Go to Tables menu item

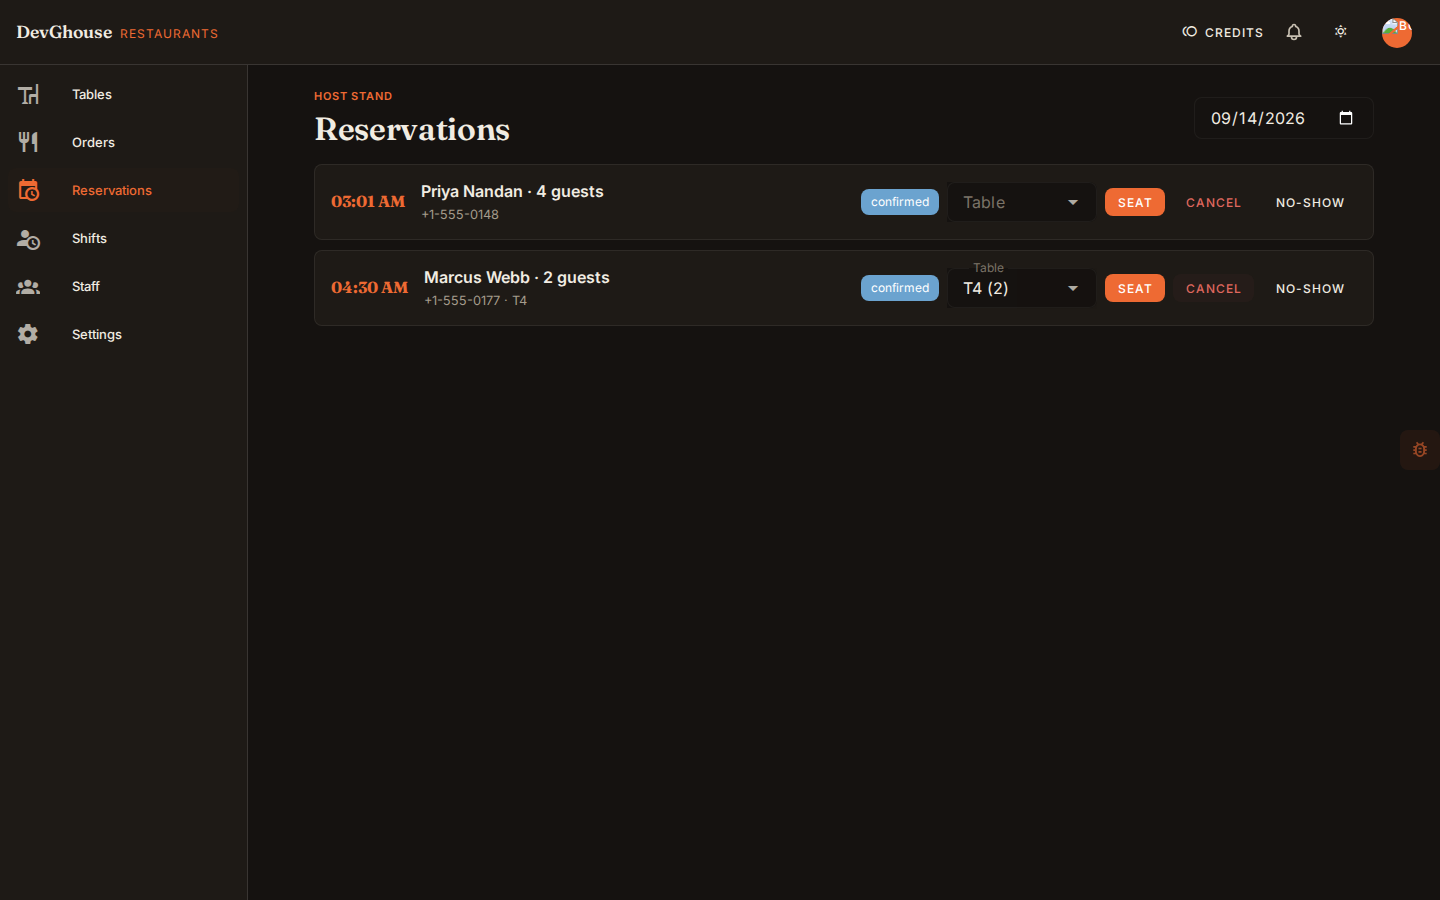click(x=123, y=94)
